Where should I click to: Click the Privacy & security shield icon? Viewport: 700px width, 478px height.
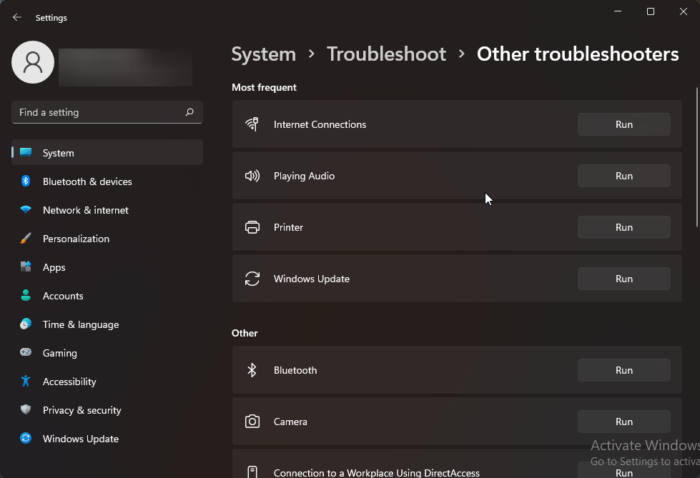[26, 410]
